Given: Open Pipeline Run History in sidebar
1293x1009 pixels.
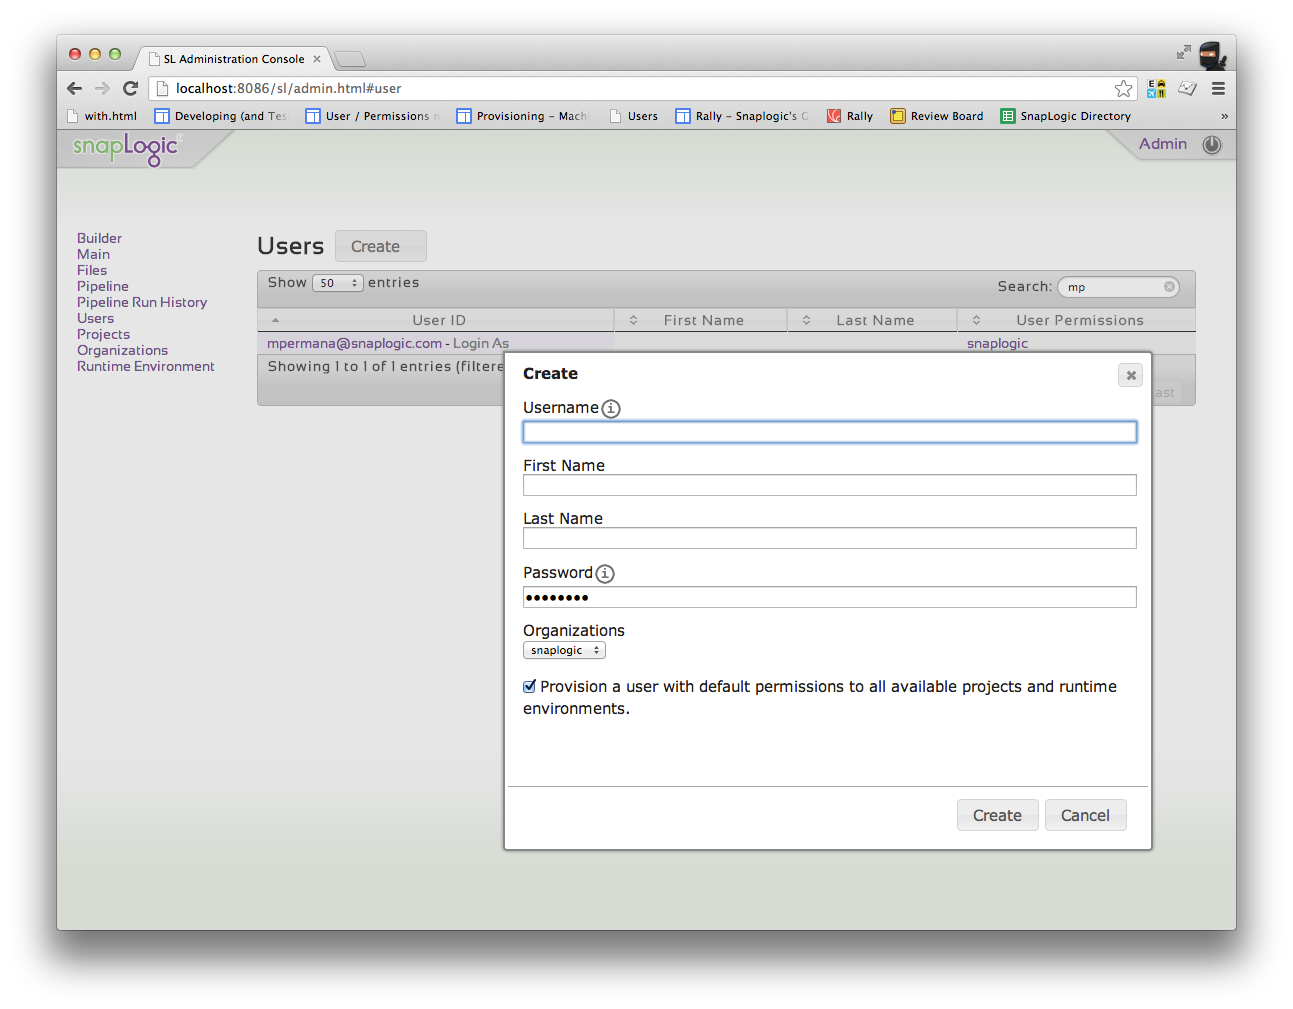Looking at the screenshot, I should click(142, 302).
